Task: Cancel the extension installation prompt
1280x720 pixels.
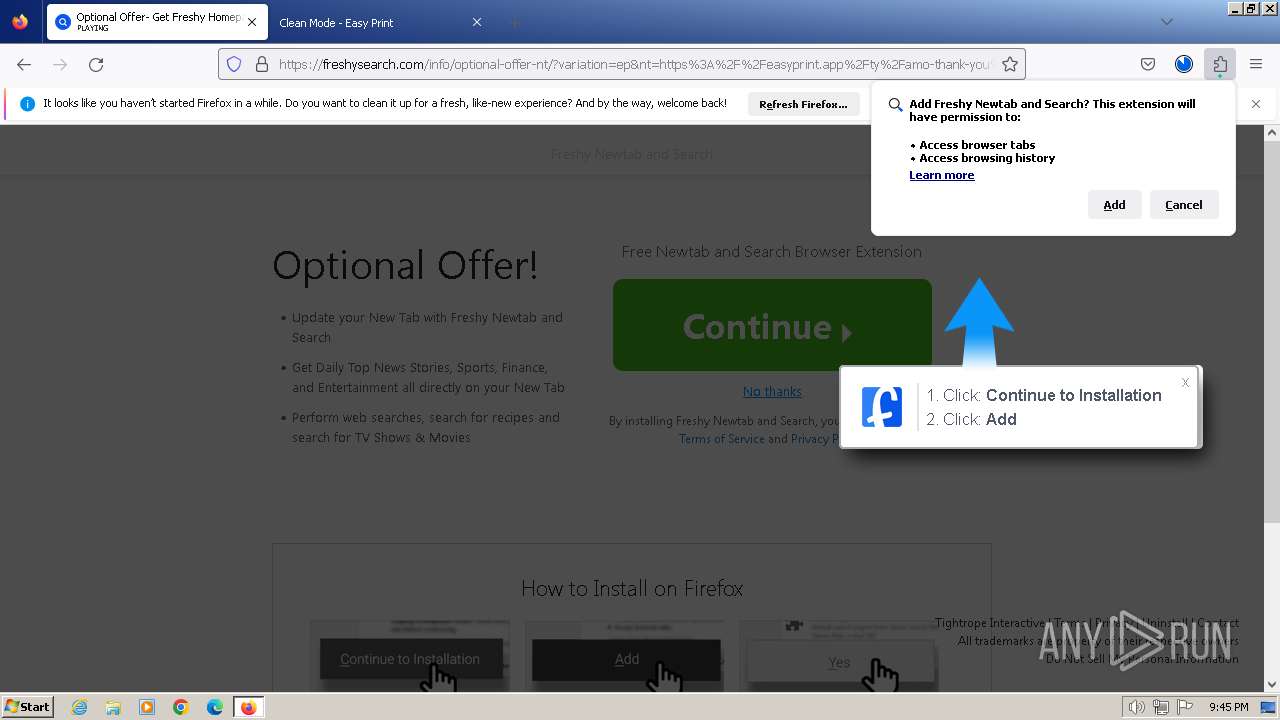Action: tap(1184, 204)
